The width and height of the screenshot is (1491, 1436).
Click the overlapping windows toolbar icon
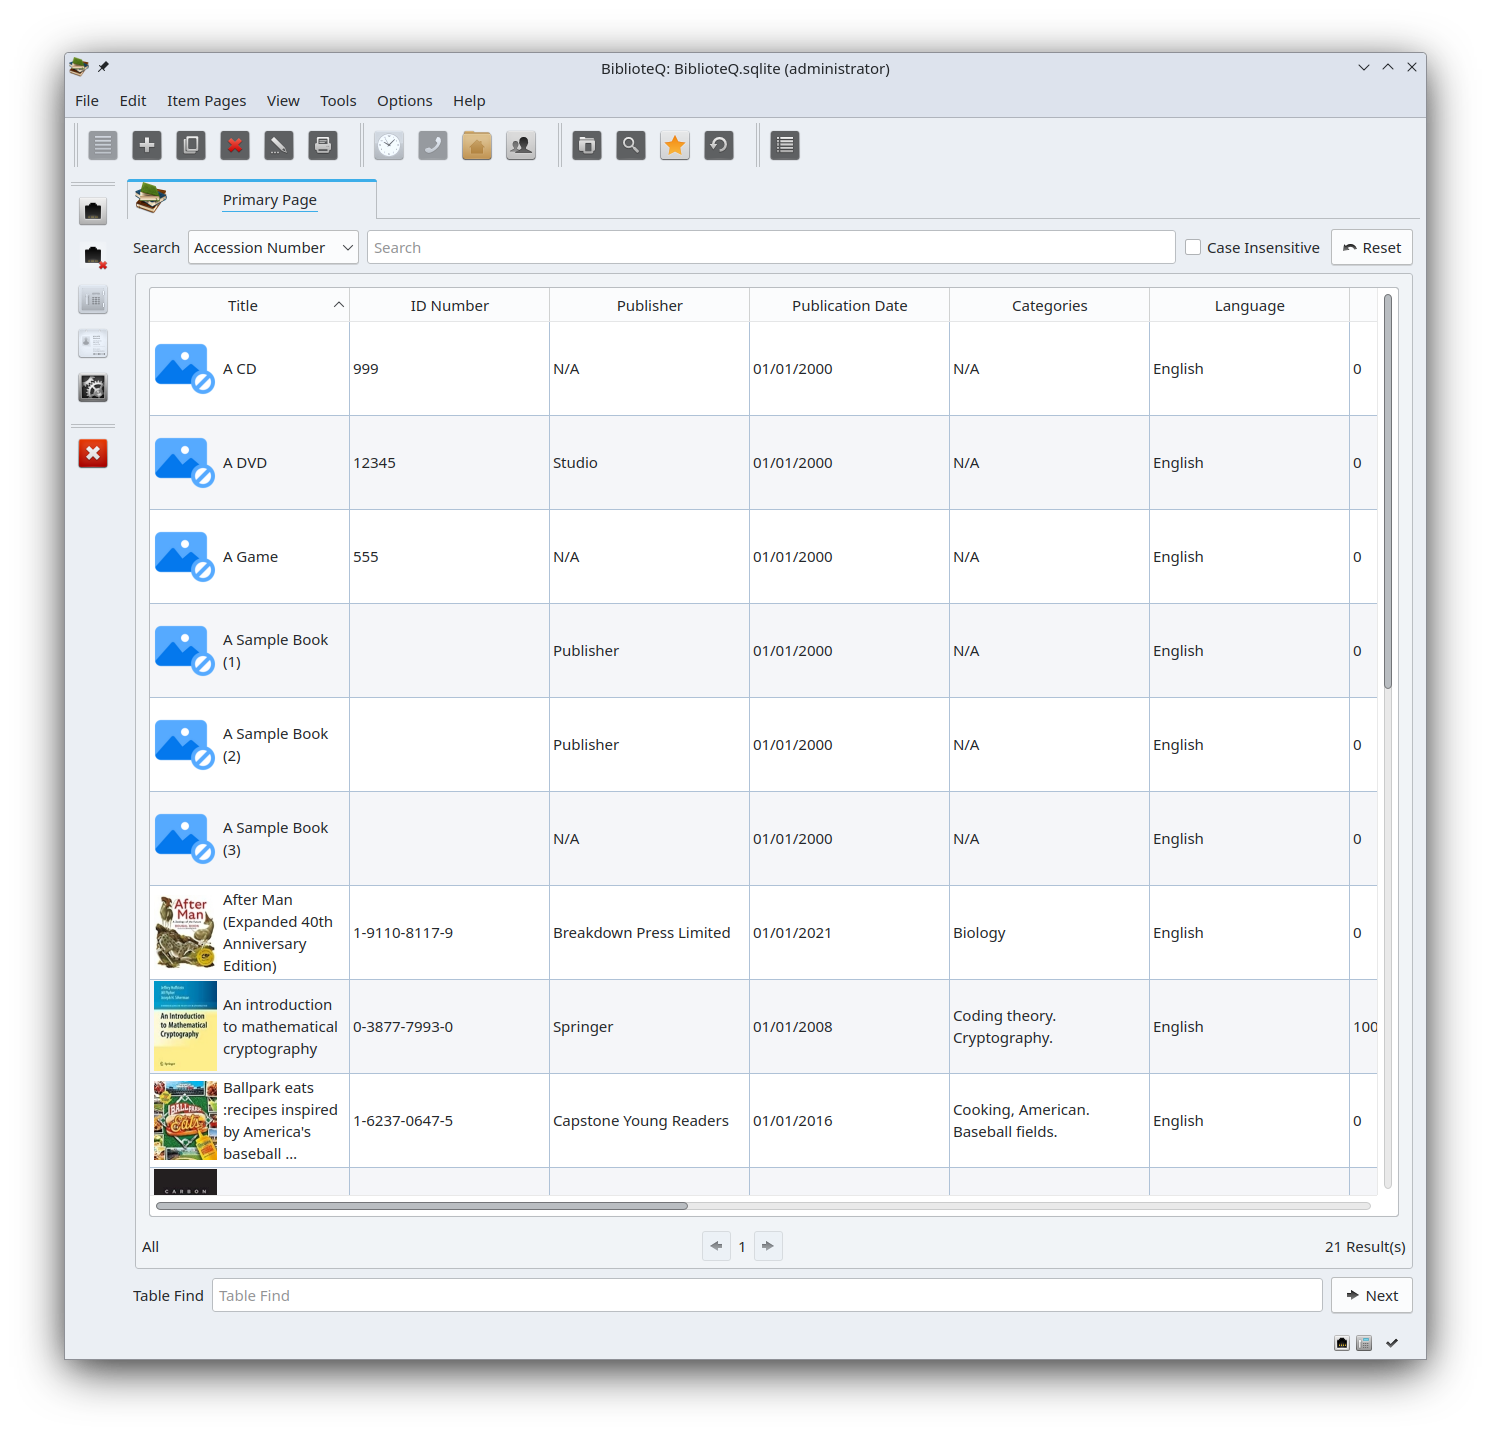pyautogui.click(x=587, y=146)
